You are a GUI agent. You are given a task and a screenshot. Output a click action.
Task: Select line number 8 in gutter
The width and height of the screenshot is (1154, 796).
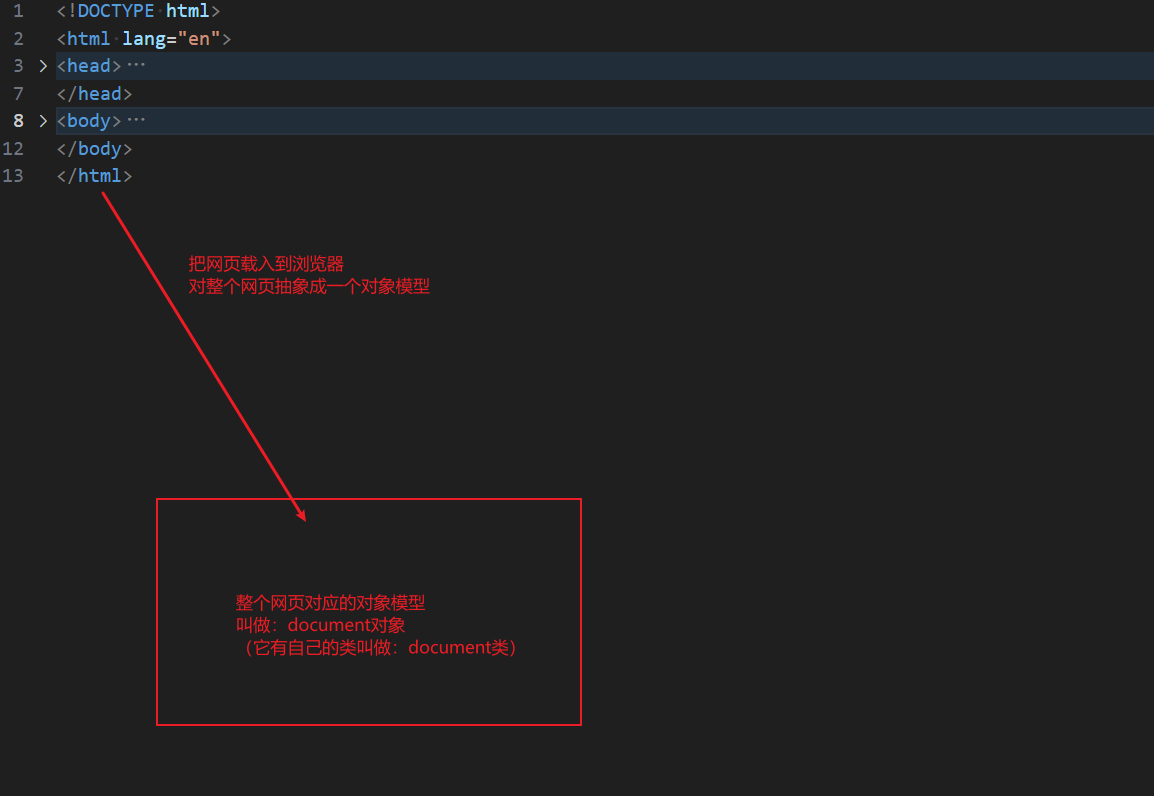point(18,121)
